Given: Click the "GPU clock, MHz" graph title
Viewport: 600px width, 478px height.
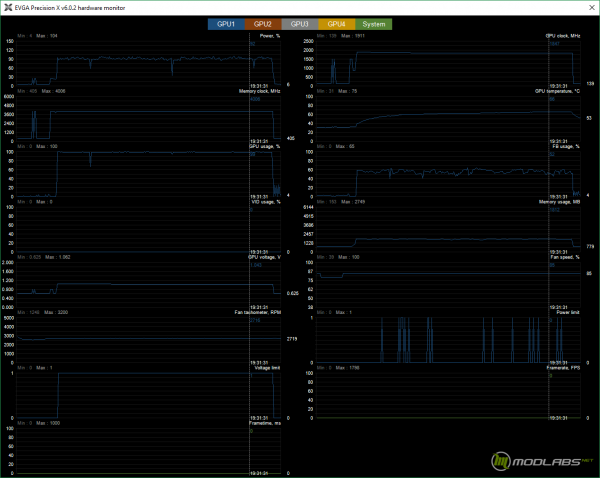Looking at the screenshot, I should coord(562,36).
